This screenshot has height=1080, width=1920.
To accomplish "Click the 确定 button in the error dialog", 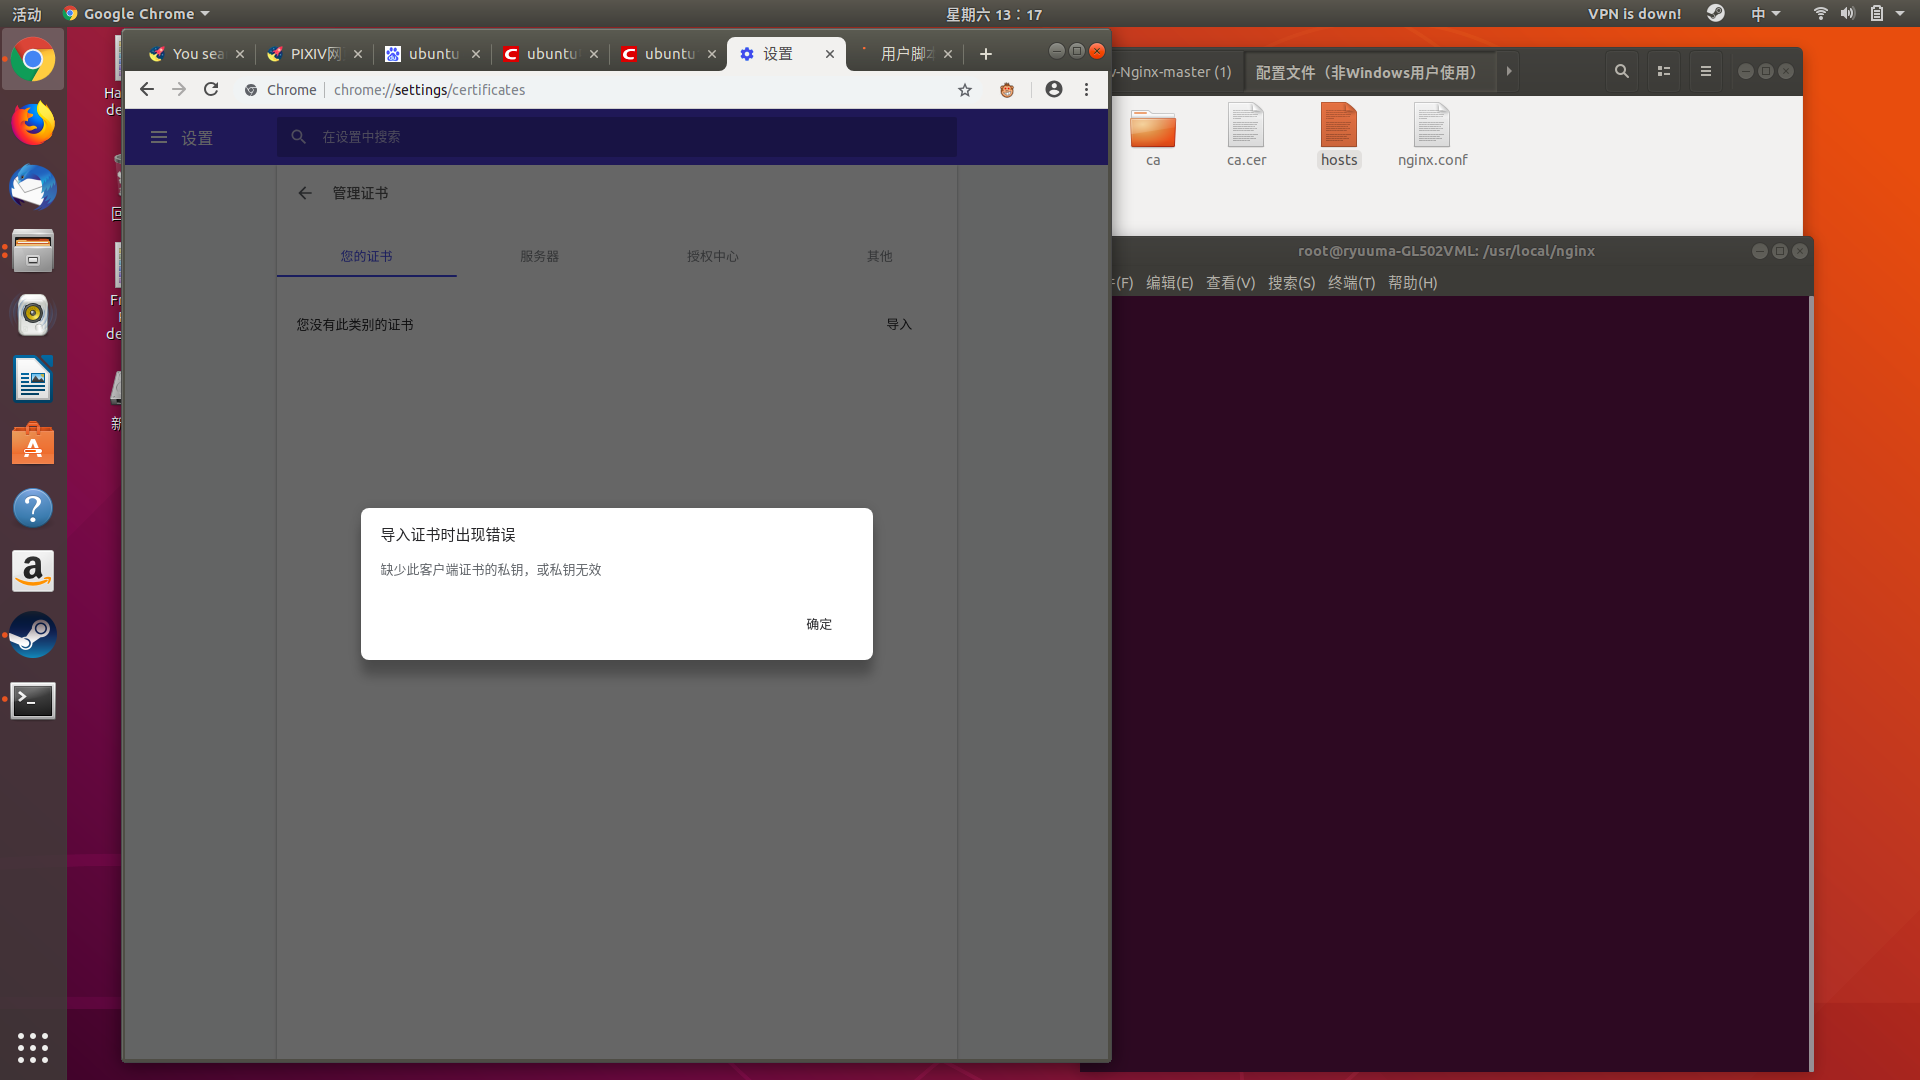I will click(819, 624).
